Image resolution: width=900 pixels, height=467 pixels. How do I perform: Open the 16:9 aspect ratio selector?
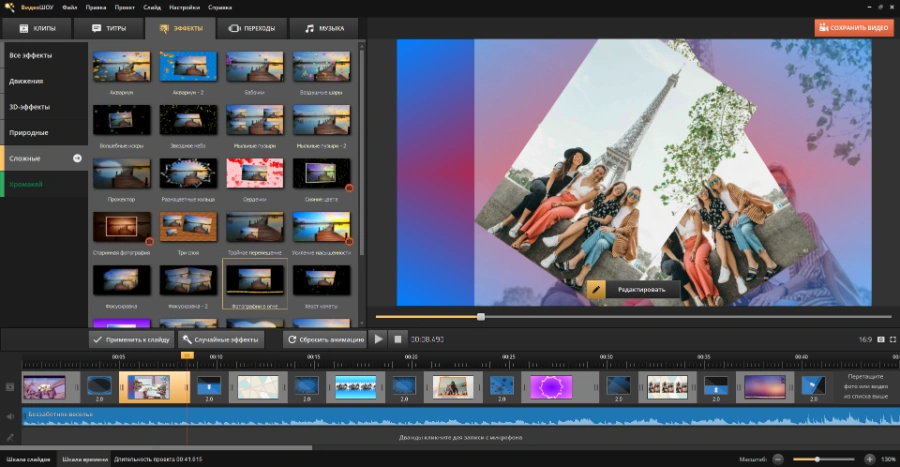click(865, 340)
